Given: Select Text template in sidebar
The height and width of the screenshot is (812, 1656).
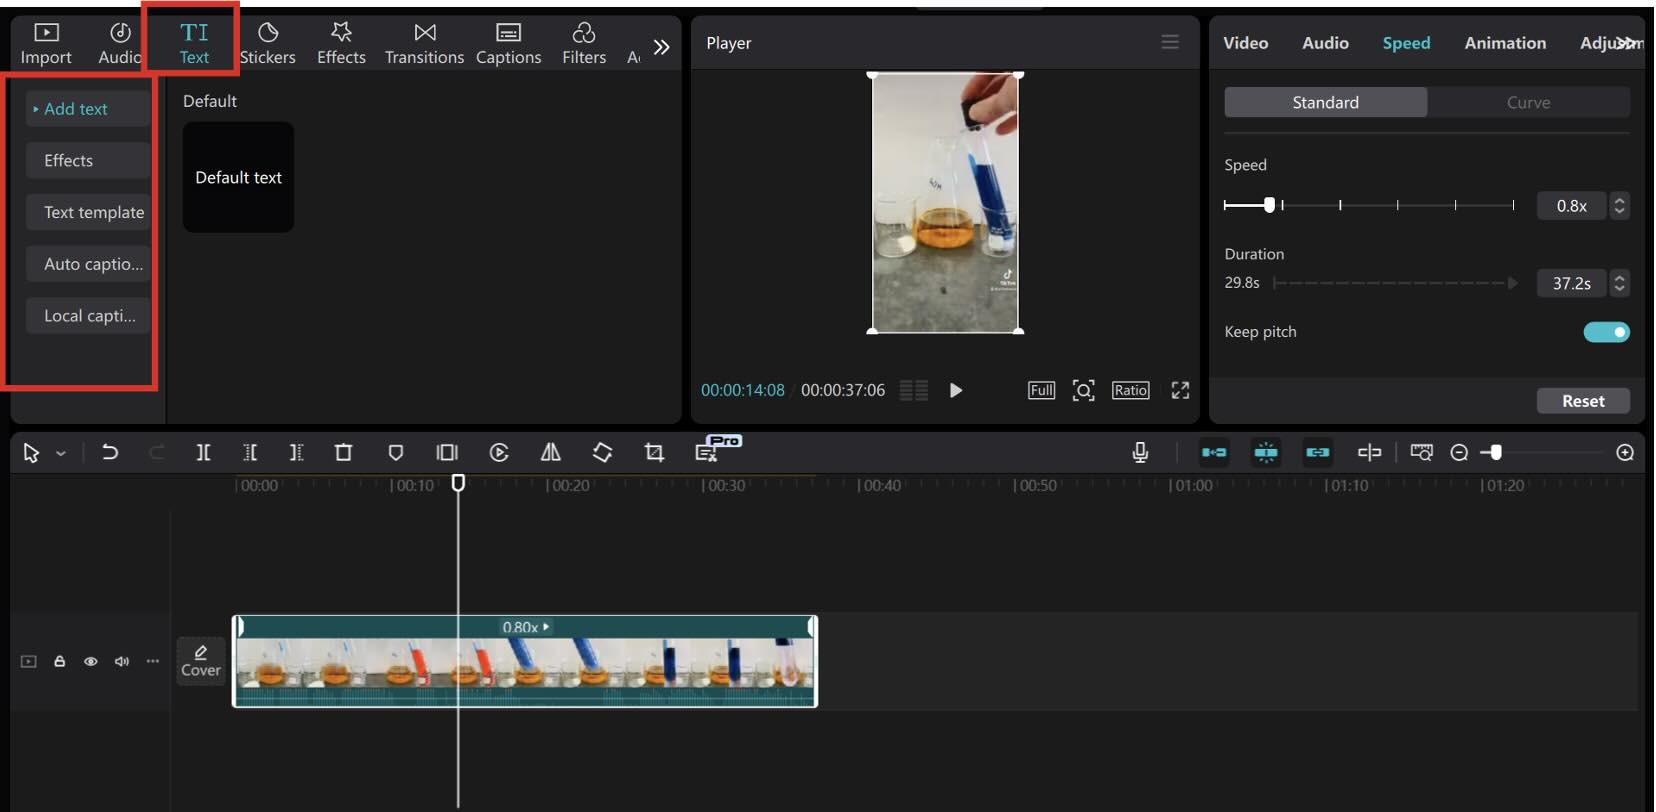Looking at the screenshot, I should (88, 212).
